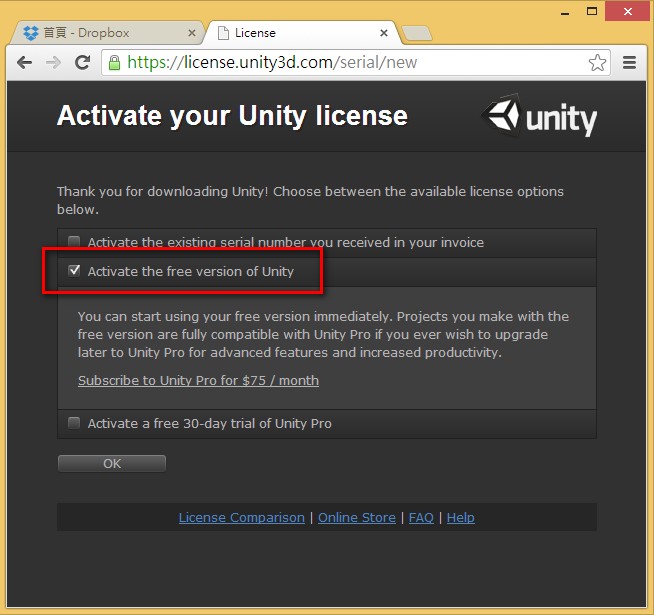654x615 pixels.
Task: Open a new browser tab
Action: [417, 33]
